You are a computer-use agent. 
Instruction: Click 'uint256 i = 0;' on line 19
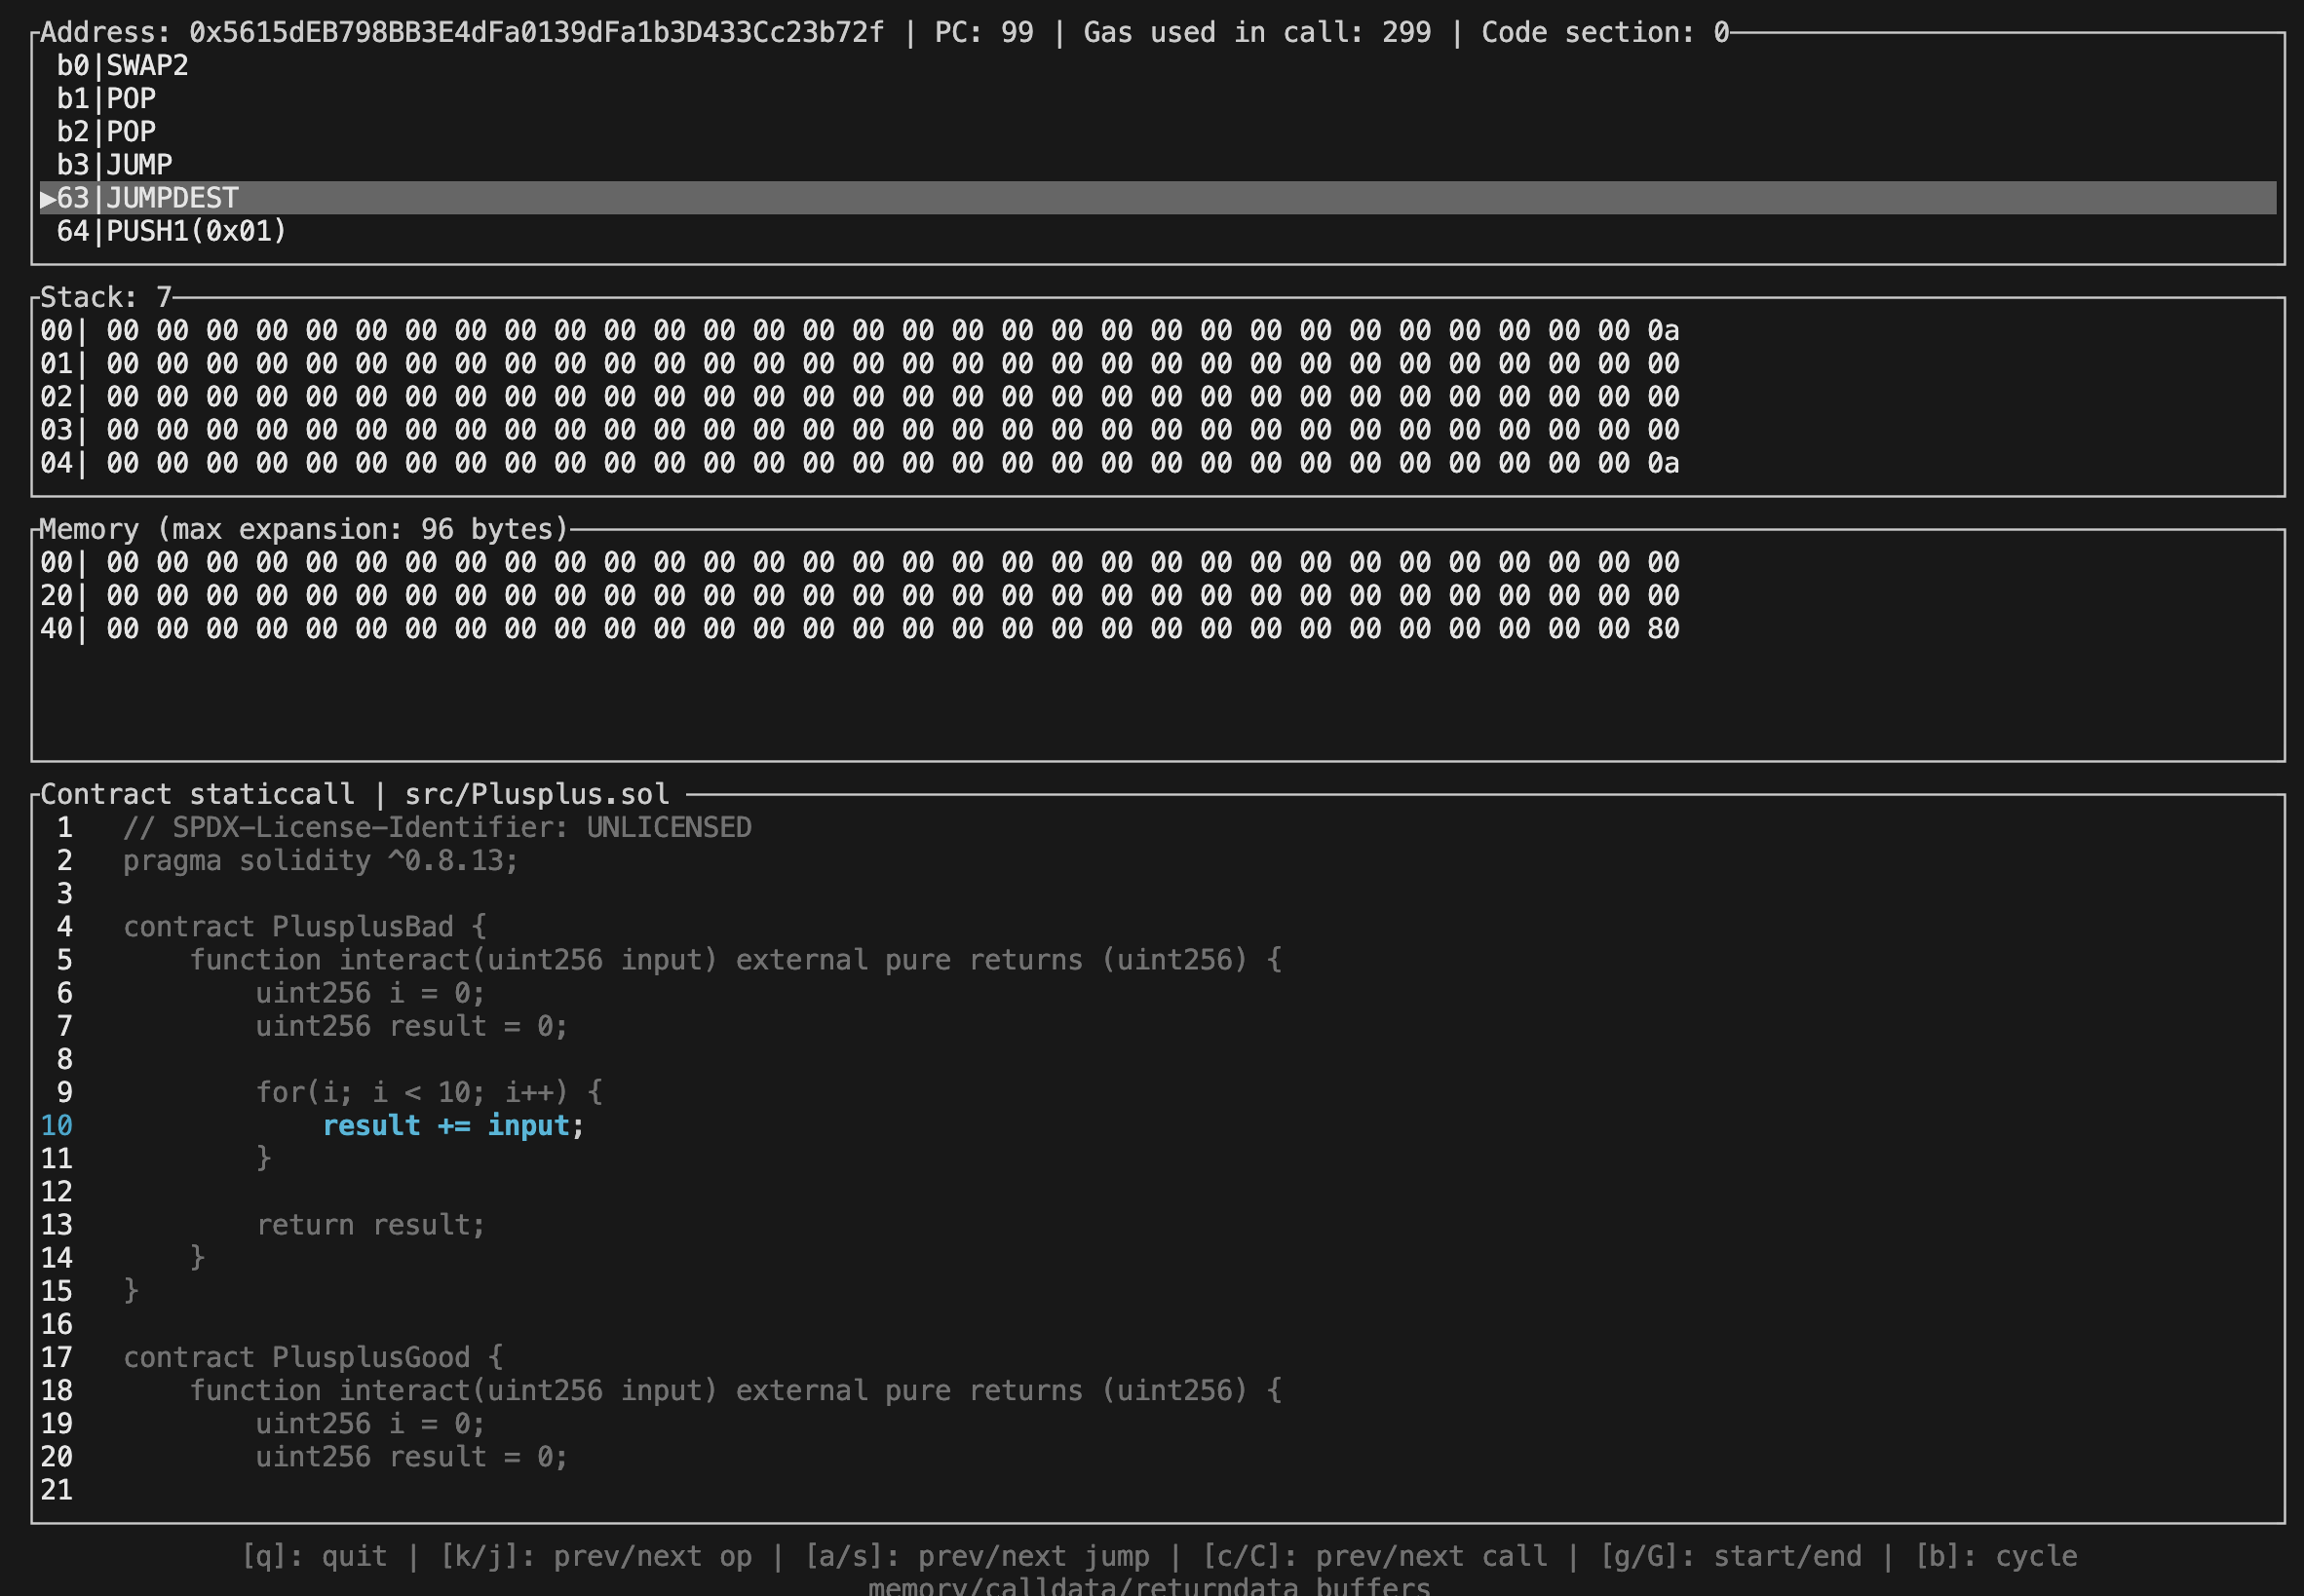click(x=370, y=1423)
